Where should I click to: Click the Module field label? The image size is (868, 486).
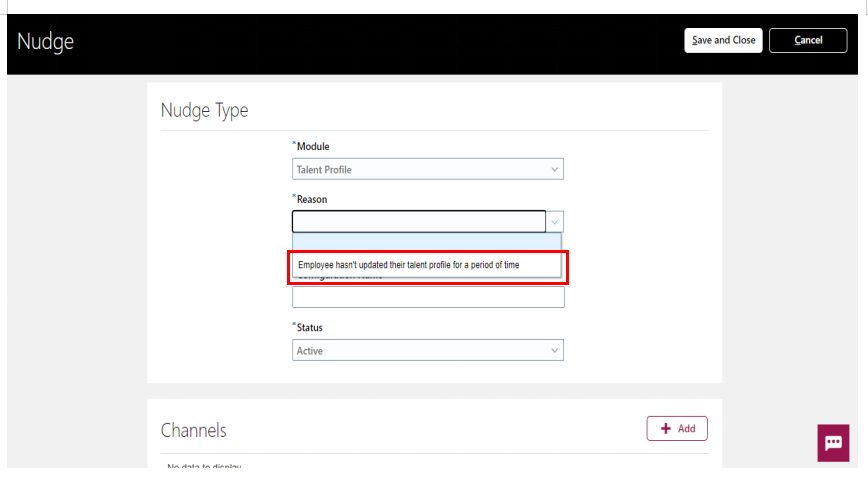point(313,147)
